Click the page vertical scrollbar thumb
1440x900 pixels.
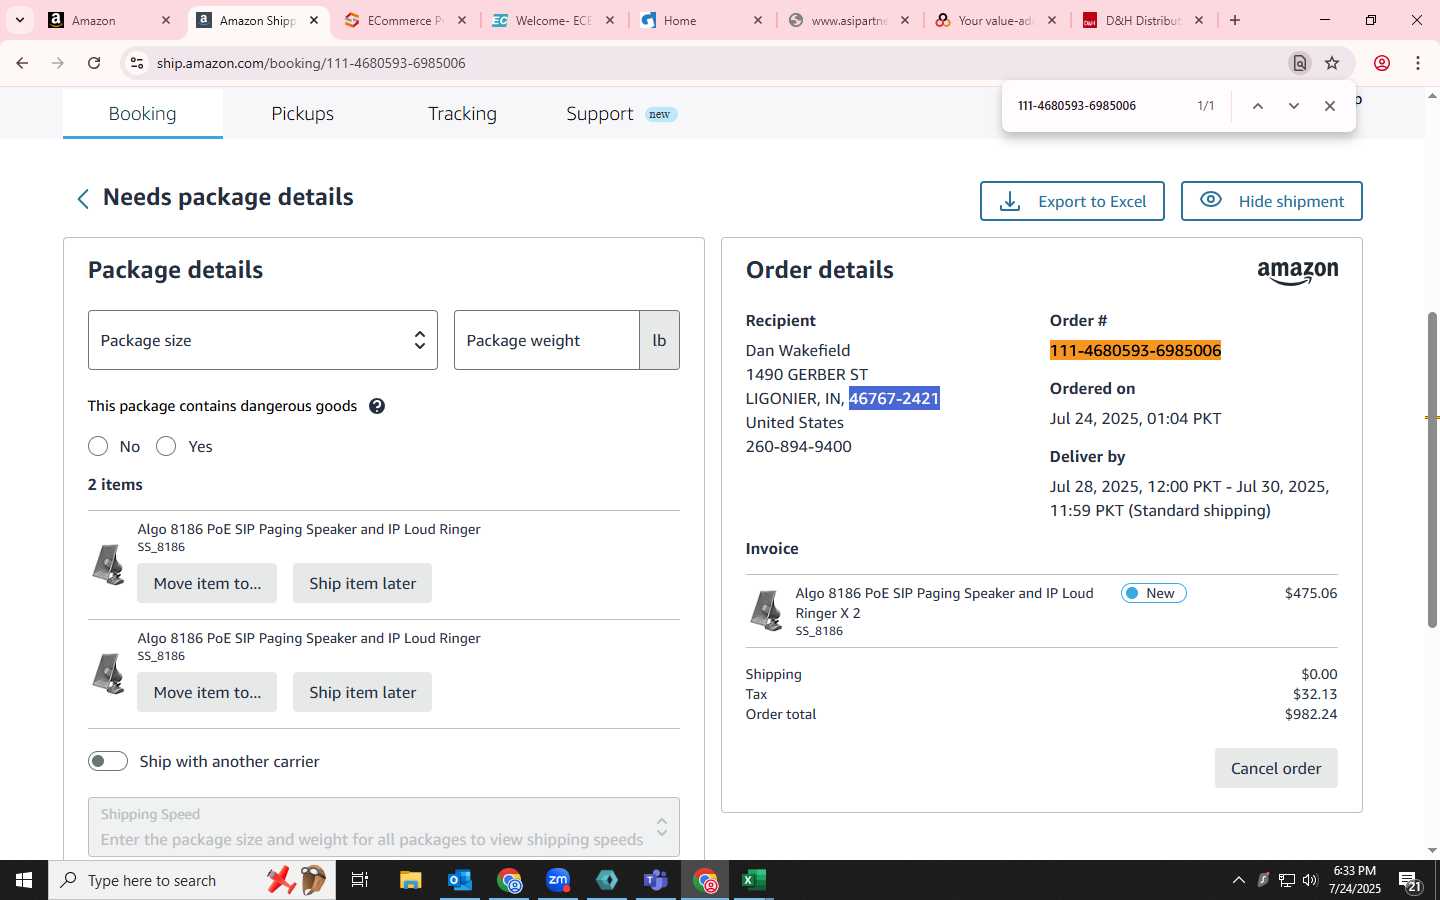click(1432, 470)
